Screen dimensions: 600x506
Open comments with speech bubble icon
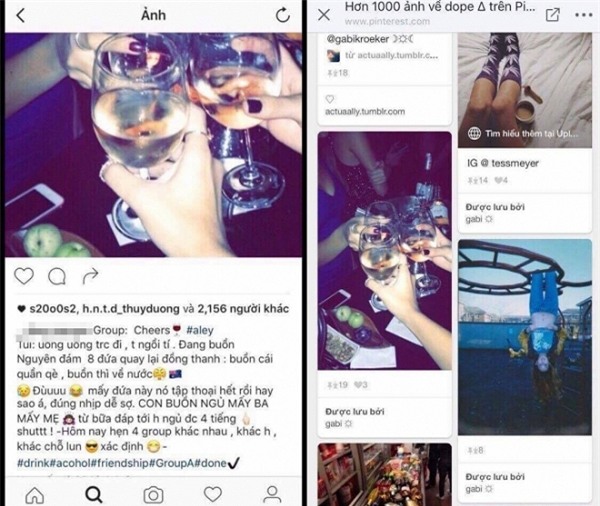pos(57,276)
